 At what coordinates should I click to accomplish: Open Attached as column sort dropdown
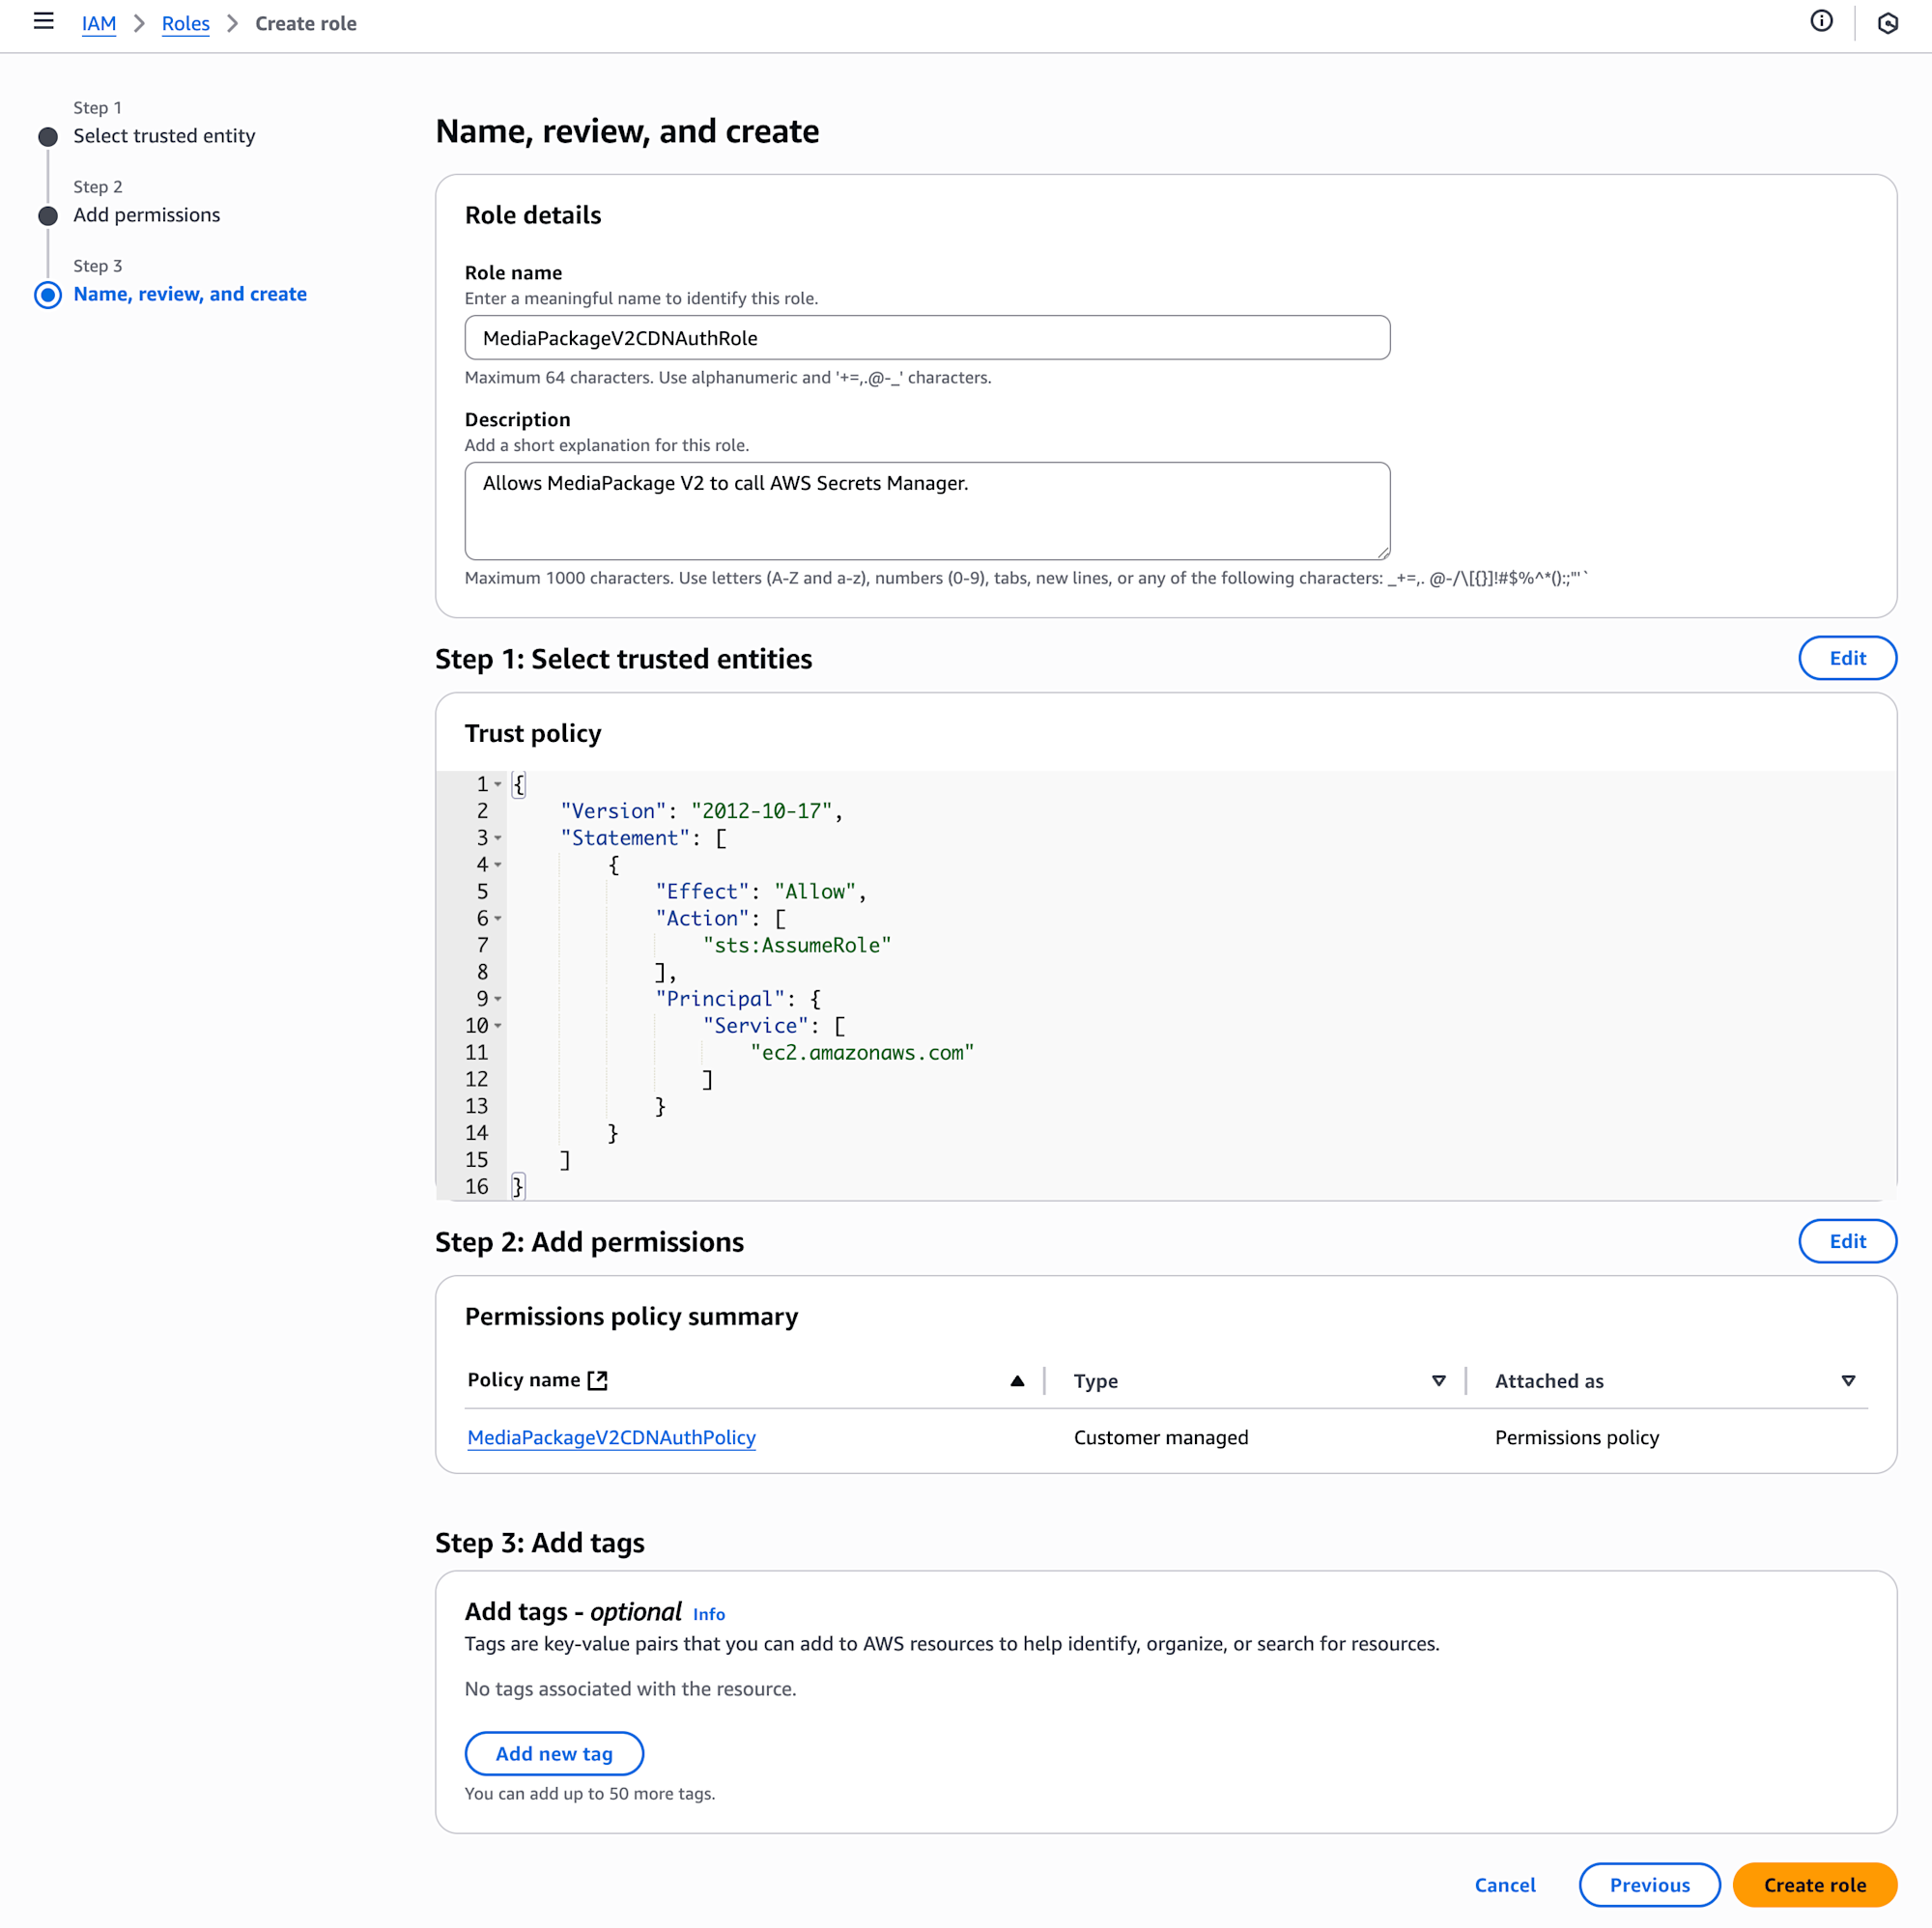click(1847, 1381)
